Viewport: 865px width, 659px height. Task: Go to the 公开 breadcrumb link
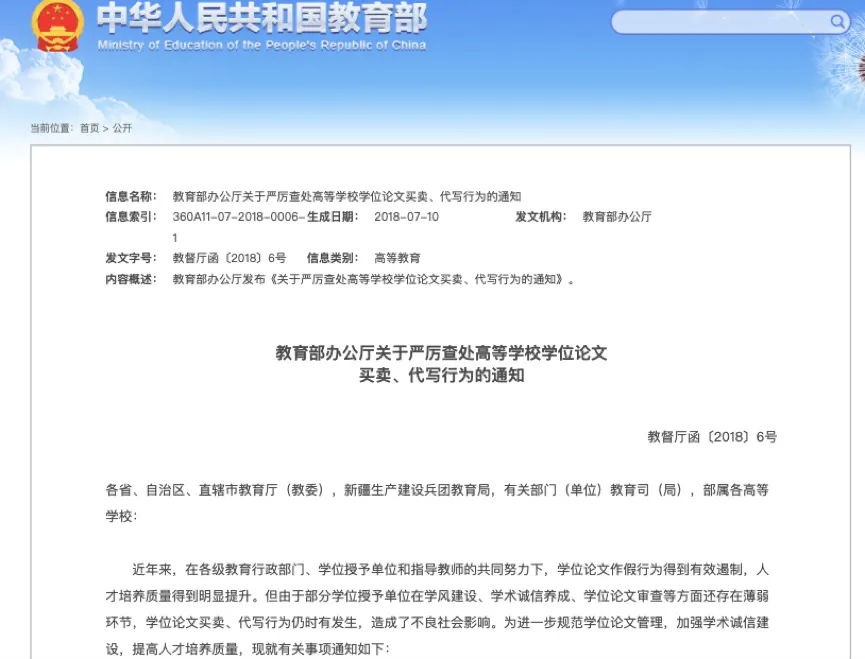[122, 128]
